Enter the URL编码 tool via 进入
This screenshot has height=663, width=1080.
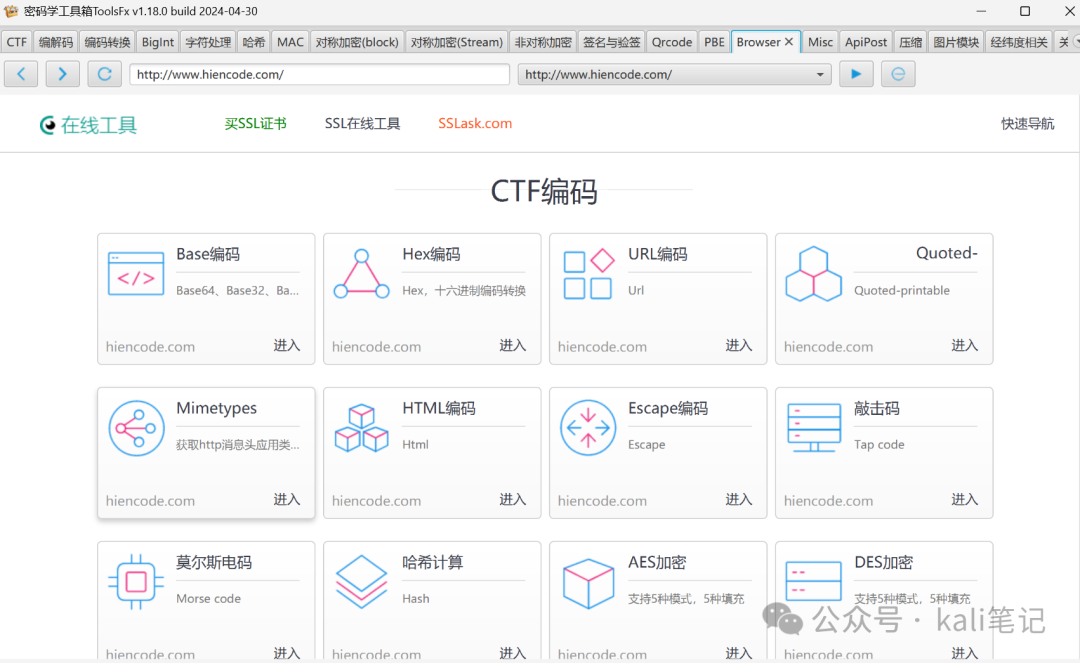click(738, 345)
